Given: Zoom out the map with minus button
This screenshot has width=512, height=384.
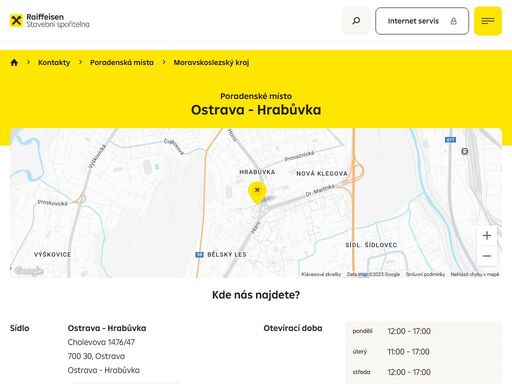Looking at the screenshot, I should [487, 256].
